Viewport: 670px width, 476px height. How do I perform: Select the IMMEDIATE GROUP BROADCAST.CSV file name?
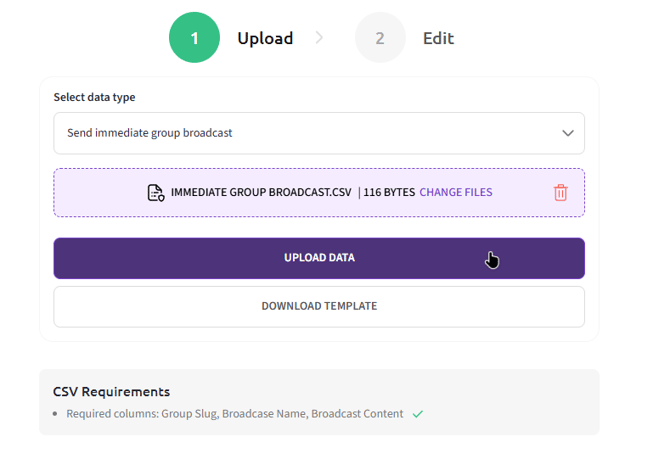(x=261, y=192)
